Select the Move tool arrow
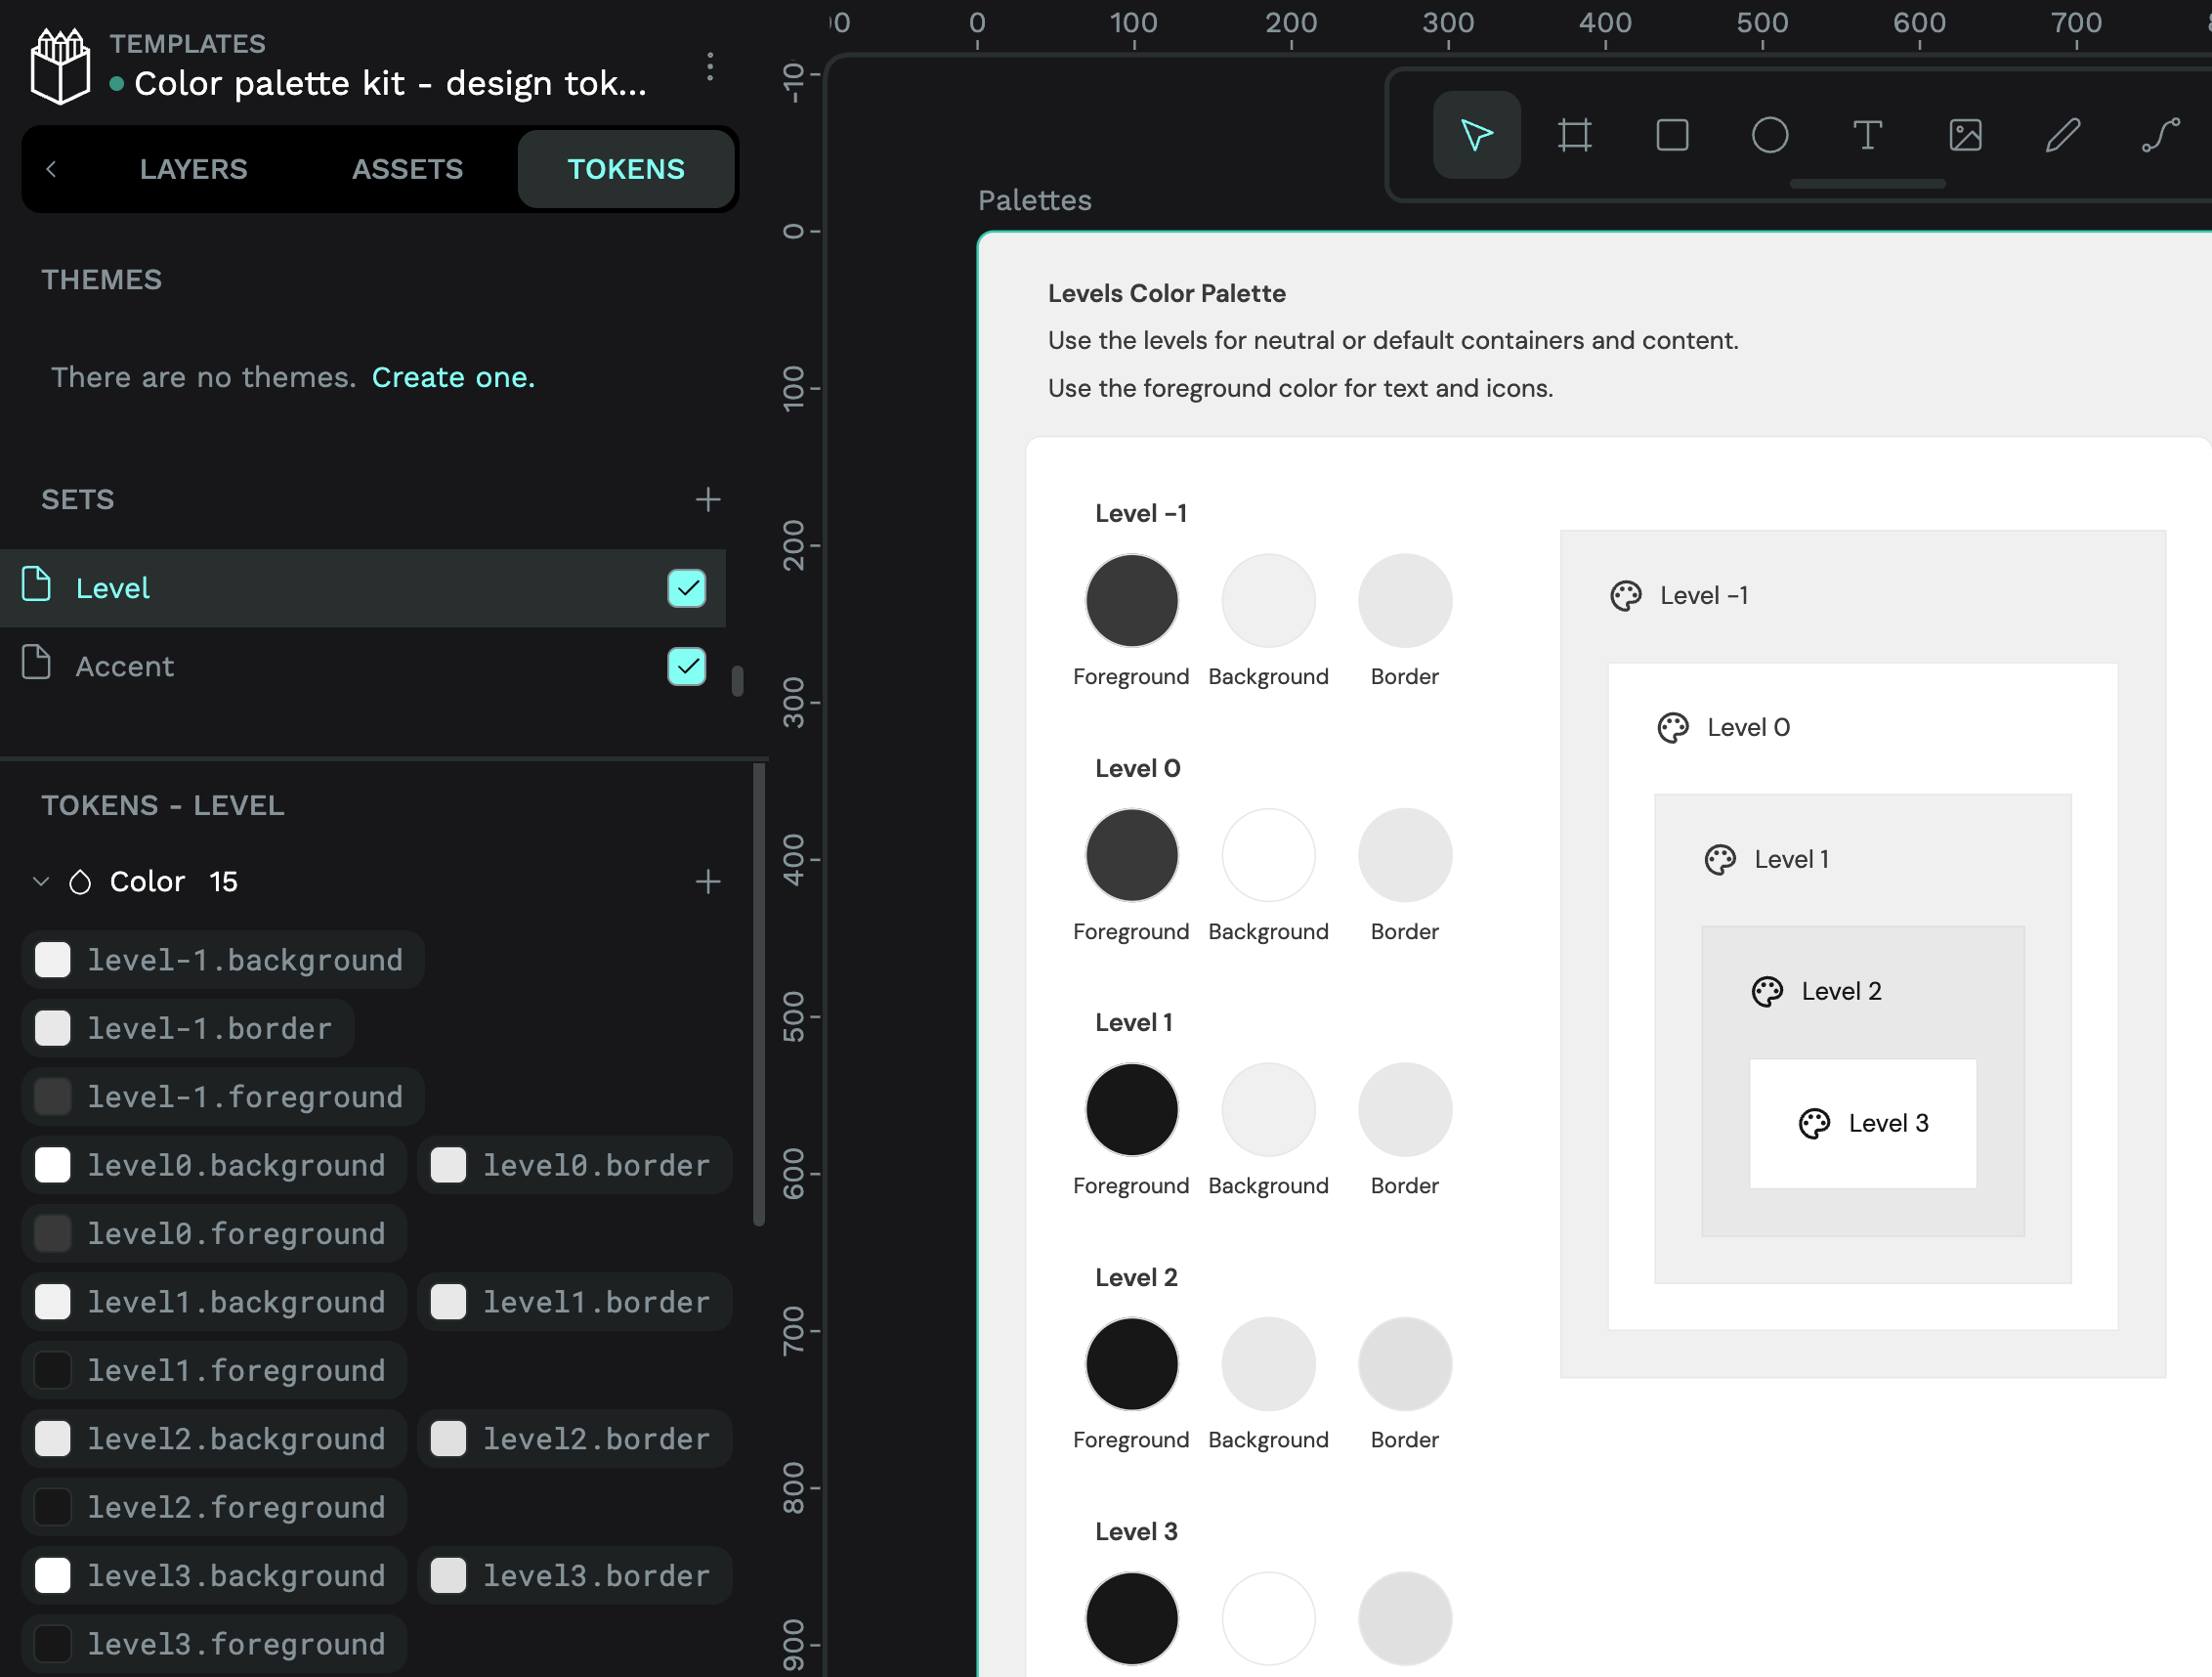Image resolution: width=2212 pixels, height=1677 pixels. tap(1476, 135)
